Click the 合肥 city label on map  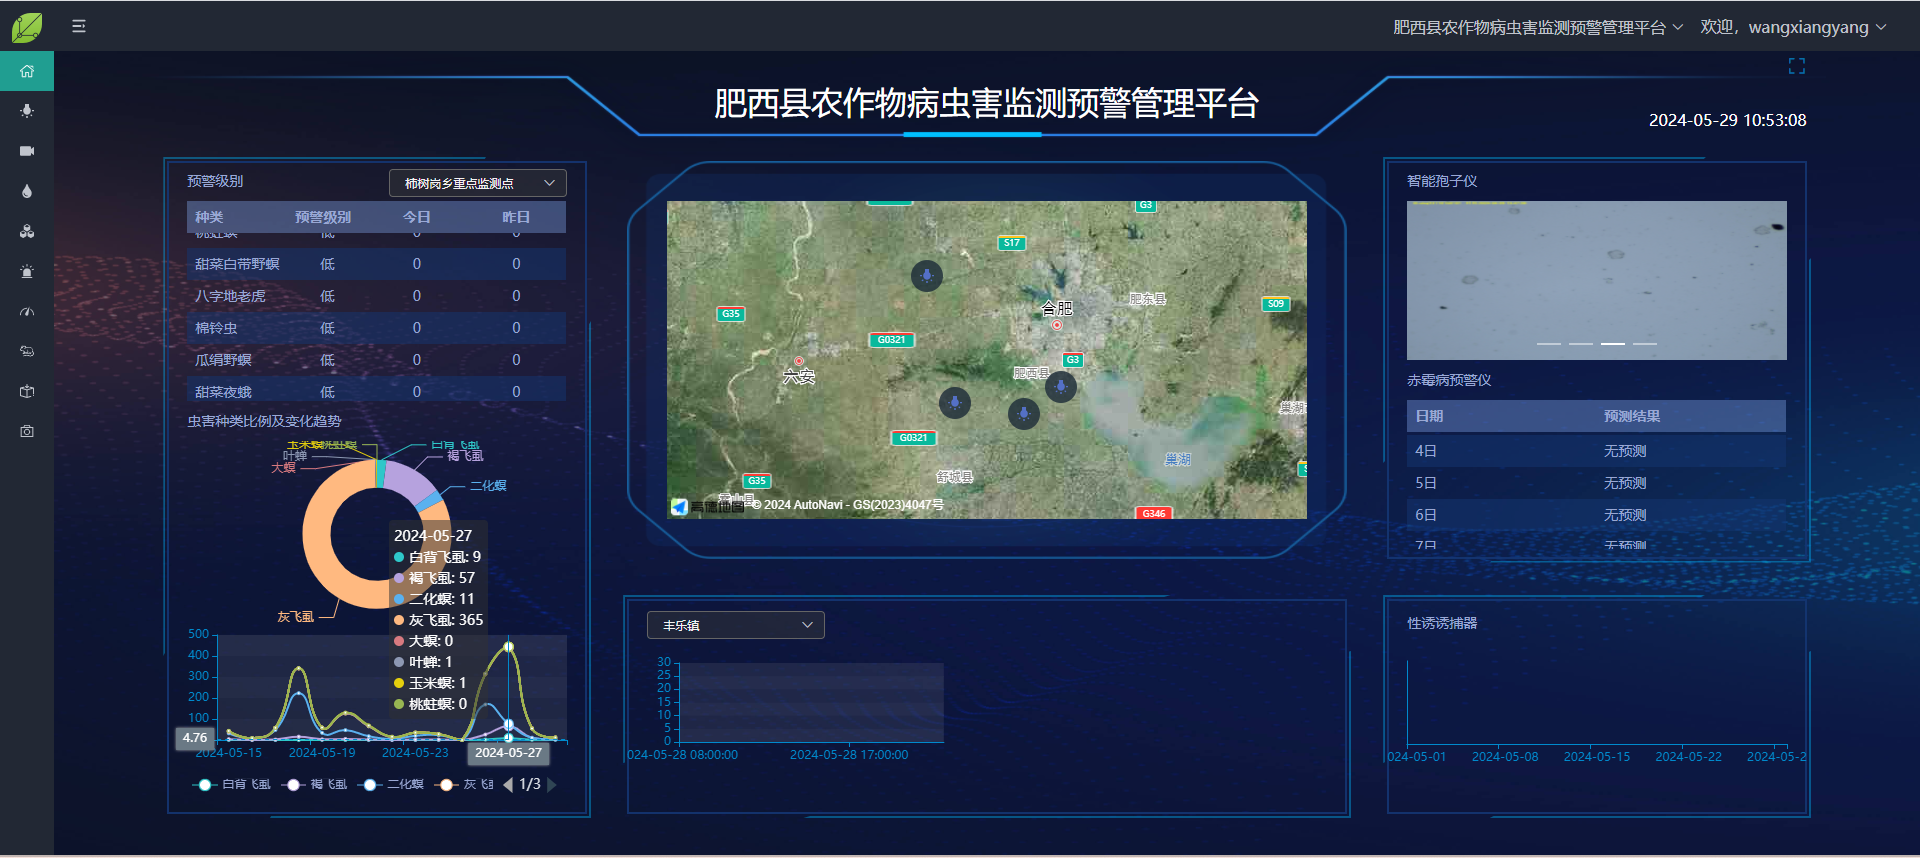tap(1057, 308)
